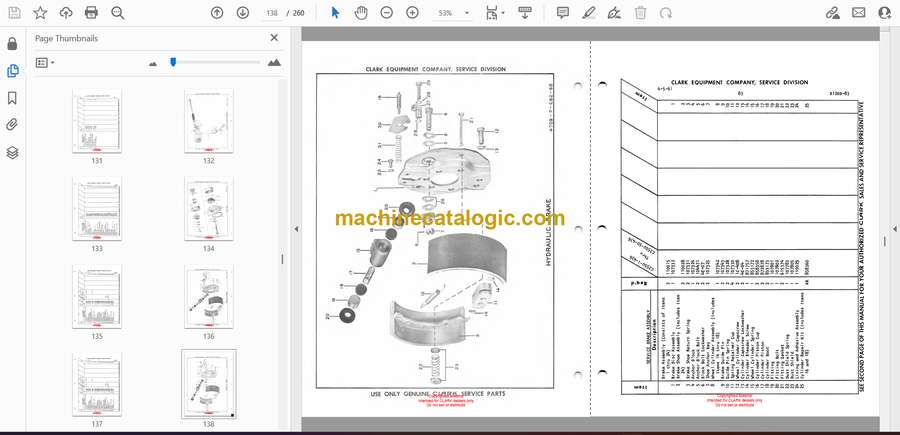Edit the current page number field
This screenshot has height=435, width=900.
click(x=272, y=13)
